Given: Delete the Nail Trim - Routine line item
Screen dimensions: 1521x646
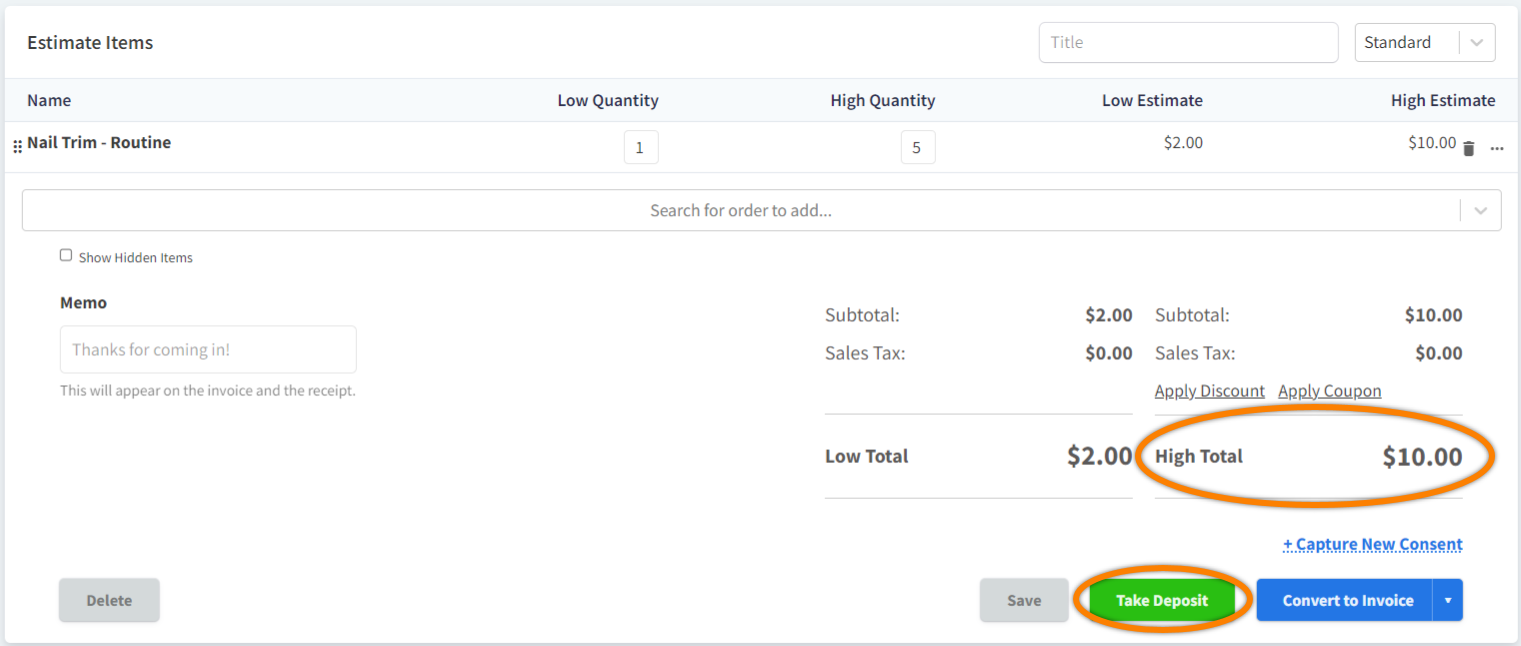Looking at the screenshot, I should click(1468, 146).
